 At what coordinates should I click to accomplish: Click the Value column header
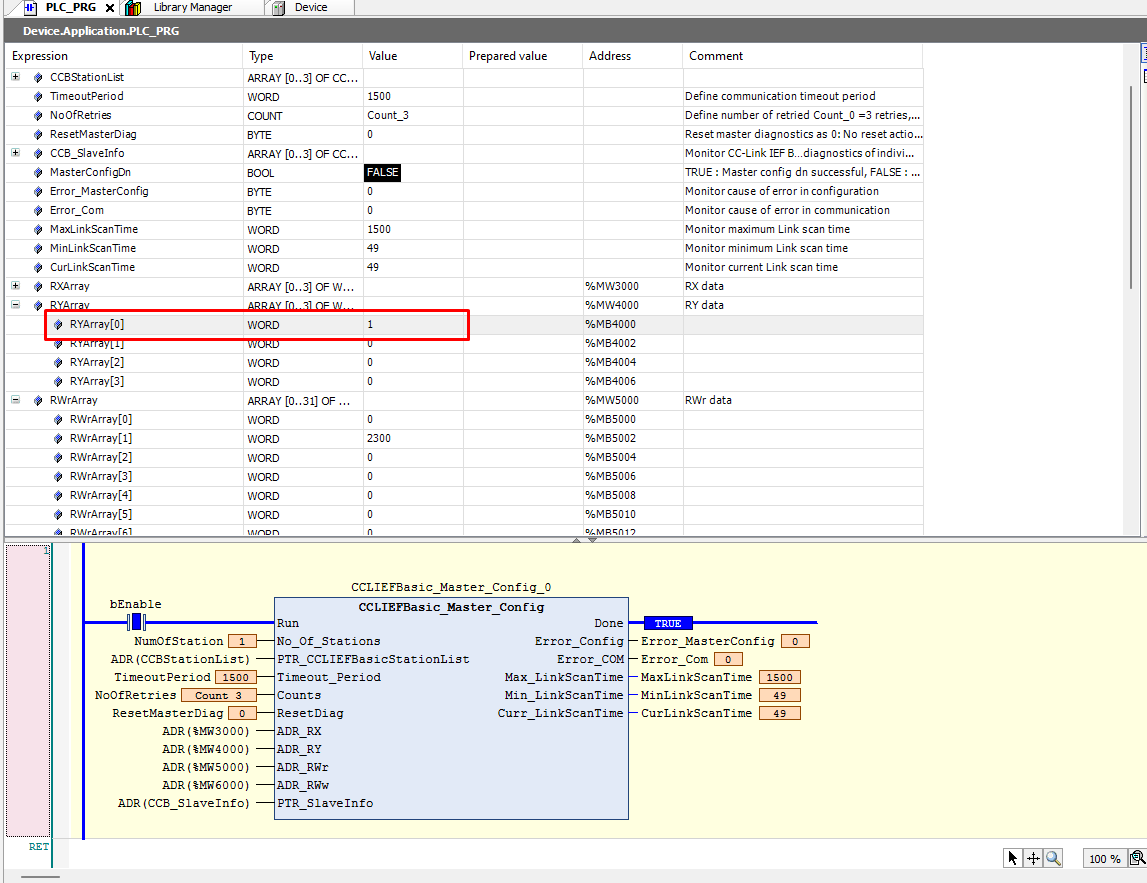413,56
